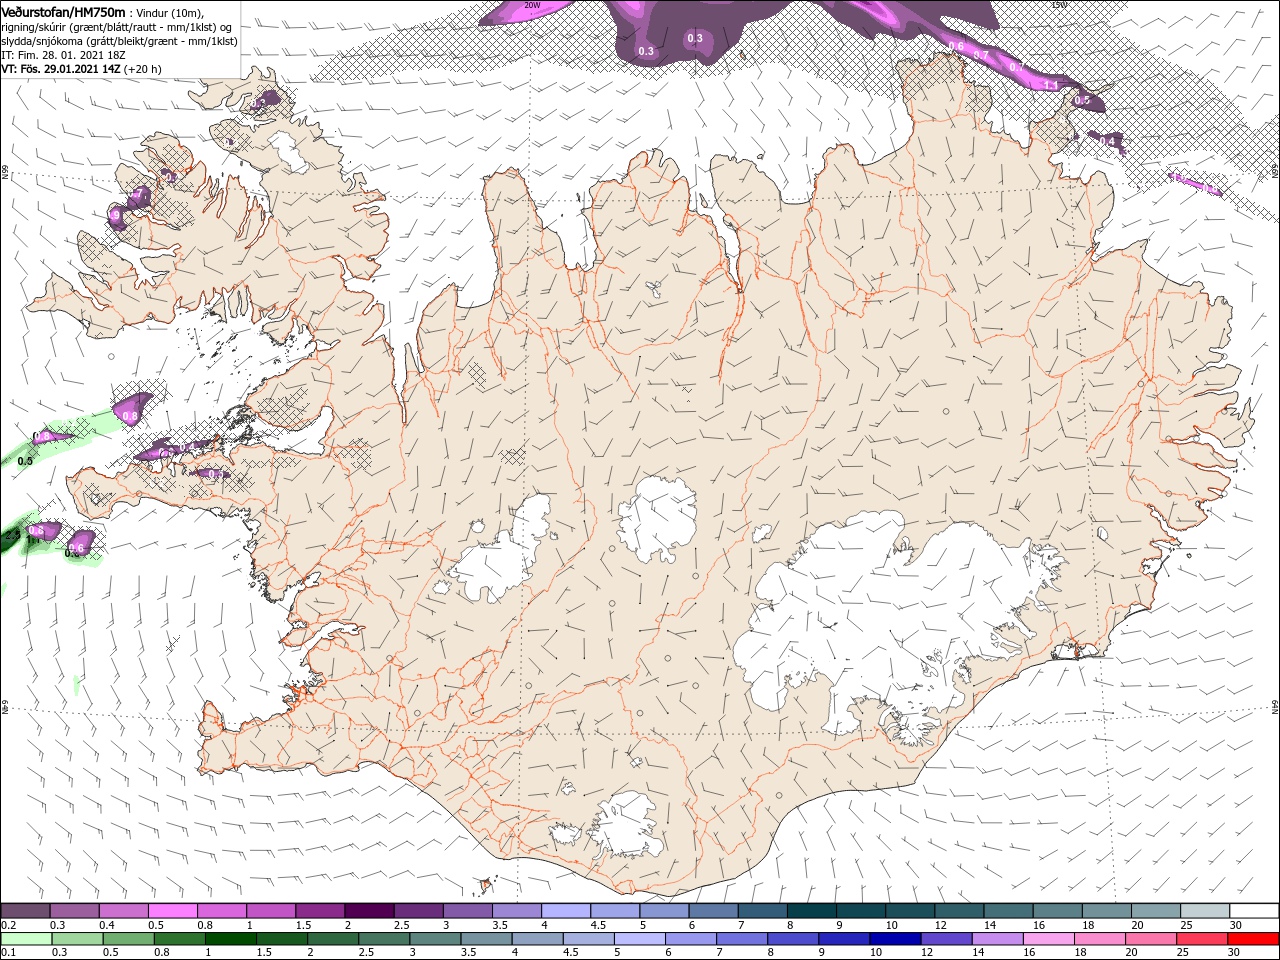Select the dark green lower legend swatch at 1
The height and width of the screenshot is (960, 1280).
(x=230, y=939)
